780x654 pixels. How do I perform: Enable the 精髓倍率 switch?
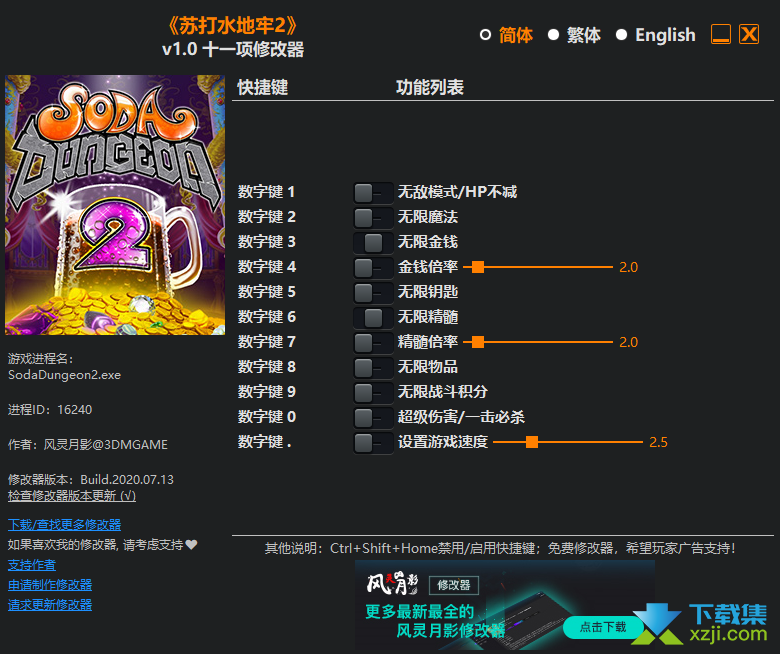[373, 342]
